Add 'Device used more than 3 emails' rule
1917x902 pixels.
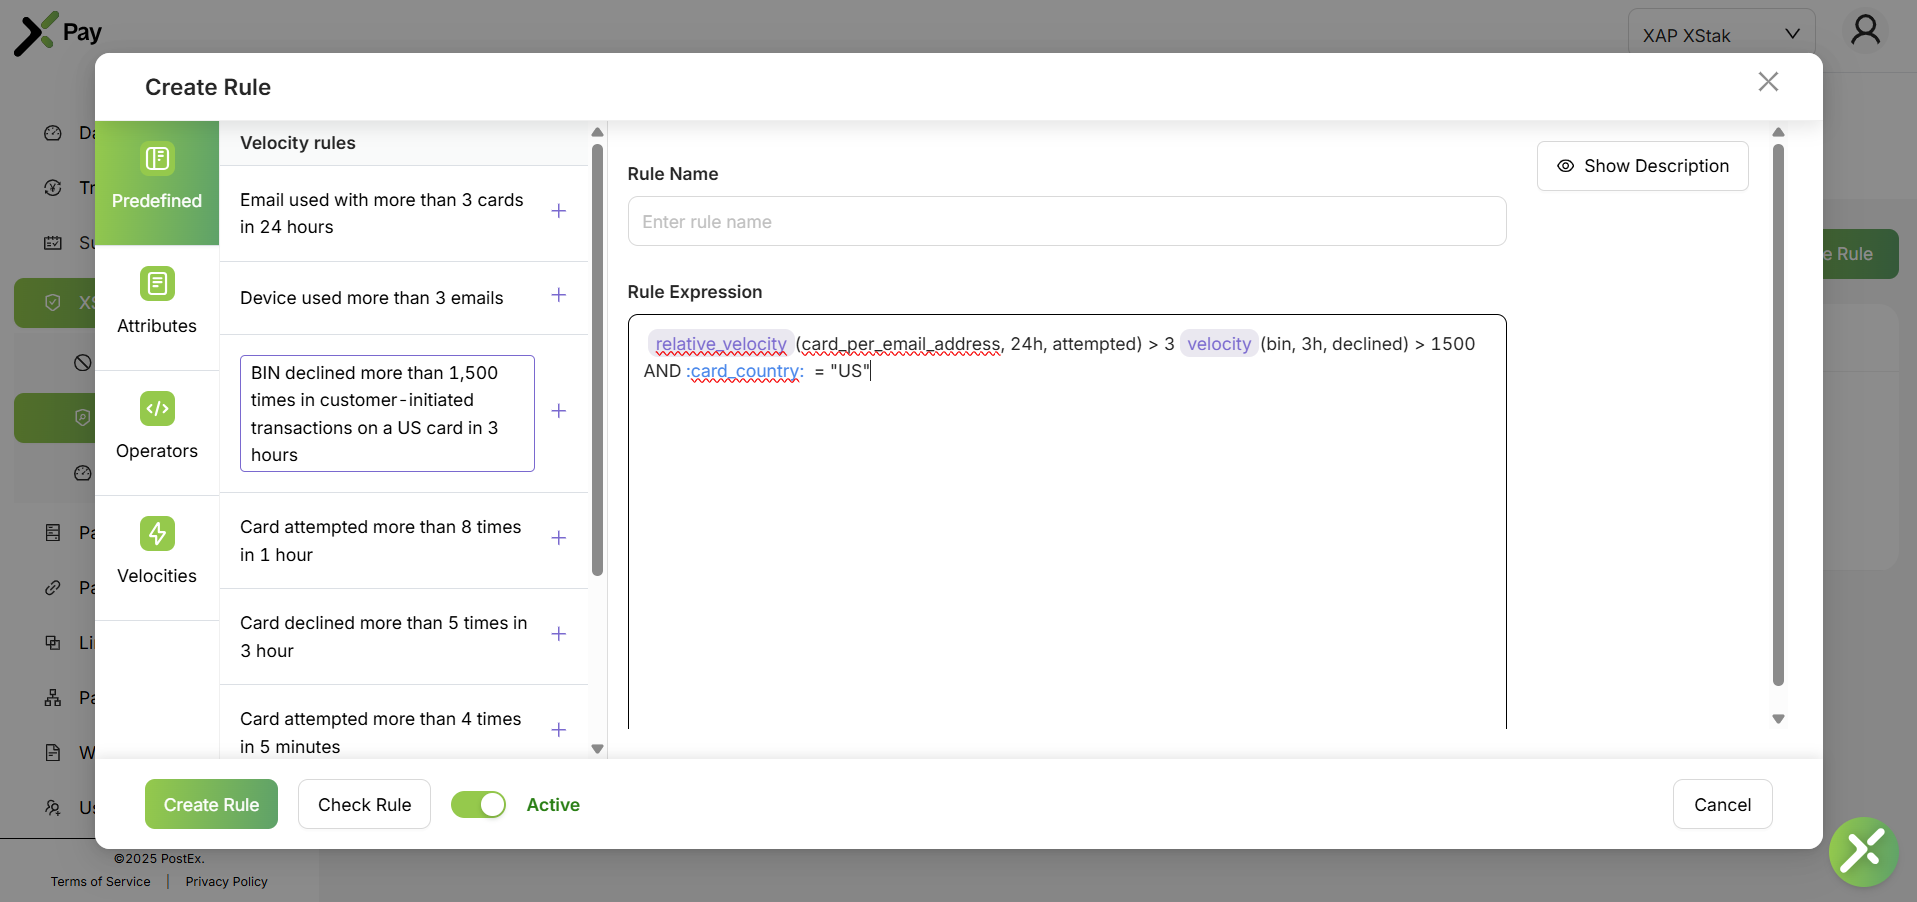coord(558,295)
